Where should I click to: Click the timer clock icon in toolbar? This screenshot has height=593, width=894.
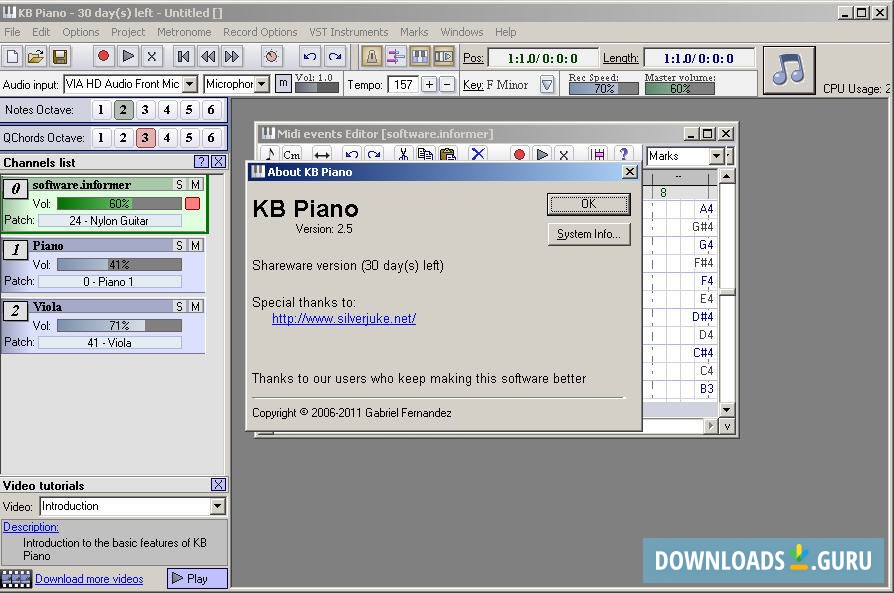[271, 56]
